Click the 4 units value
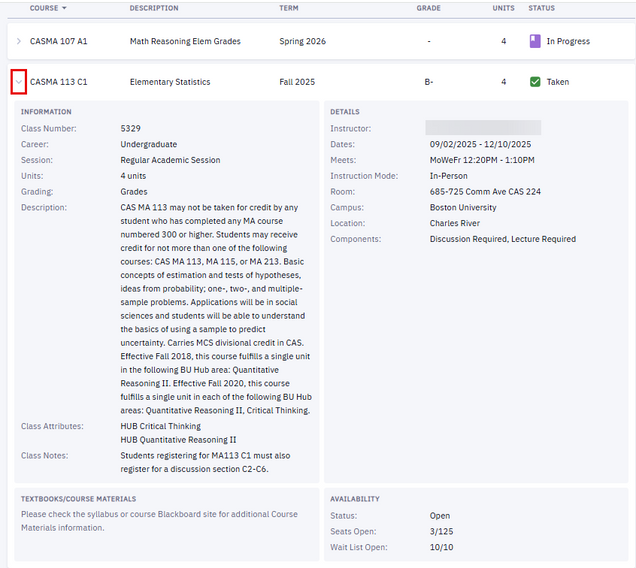The width and height of the screenshot is (636, 568). coord(133,176)
